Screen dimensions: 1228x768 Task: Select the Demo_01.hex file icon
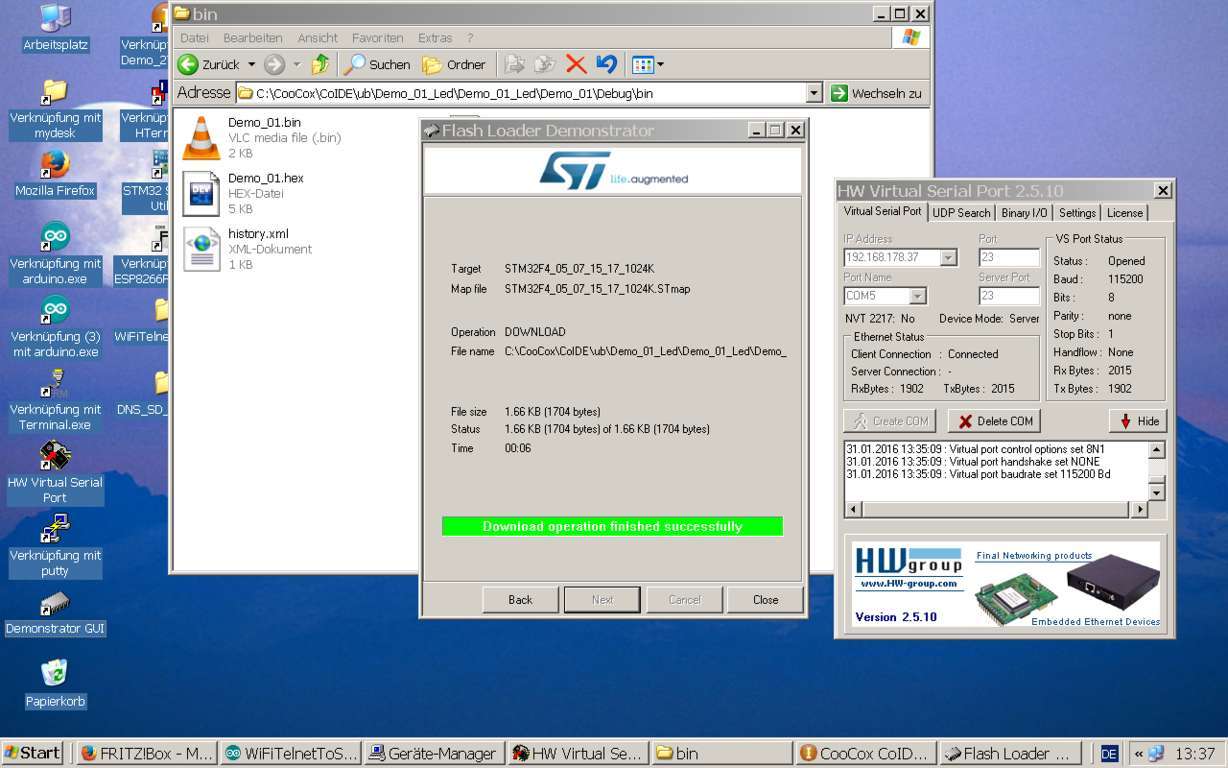[x=201, y=194]
